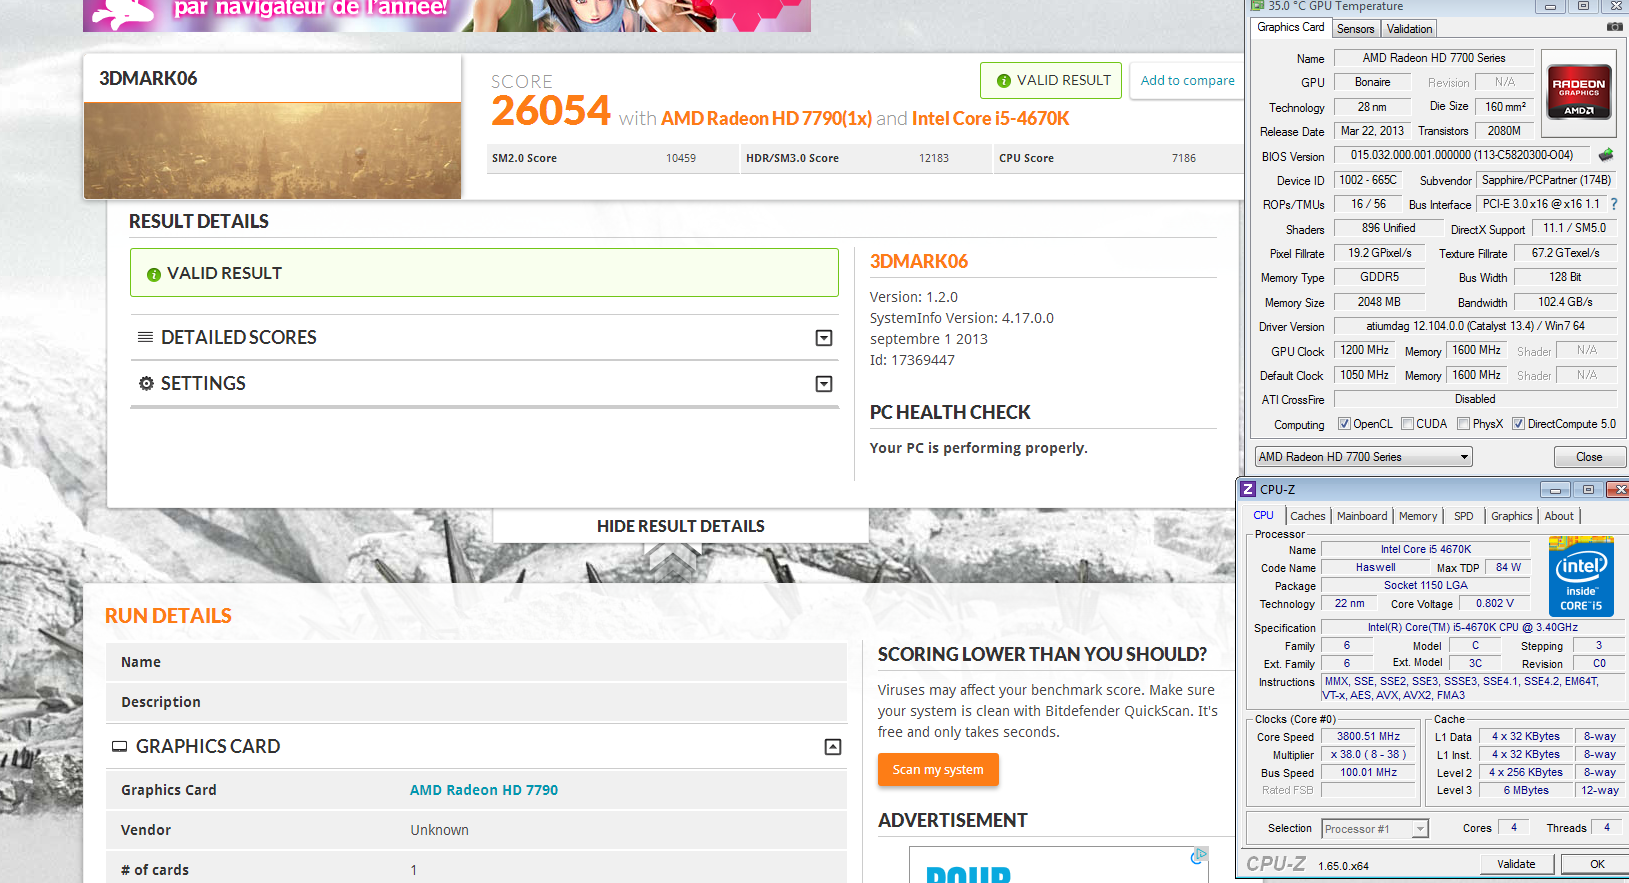
Task: Toggle DirectCompute 5.0 checkbox
Action: (1518, 424)
